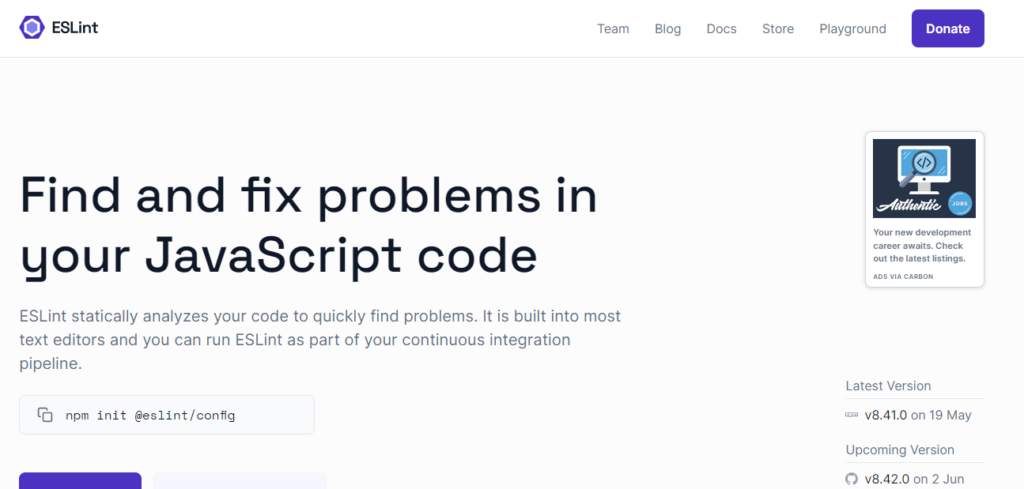This screenshot has height=489, width=1024.
Task: Click the npm icon beside v8.41.0
Action: point(852,415)
